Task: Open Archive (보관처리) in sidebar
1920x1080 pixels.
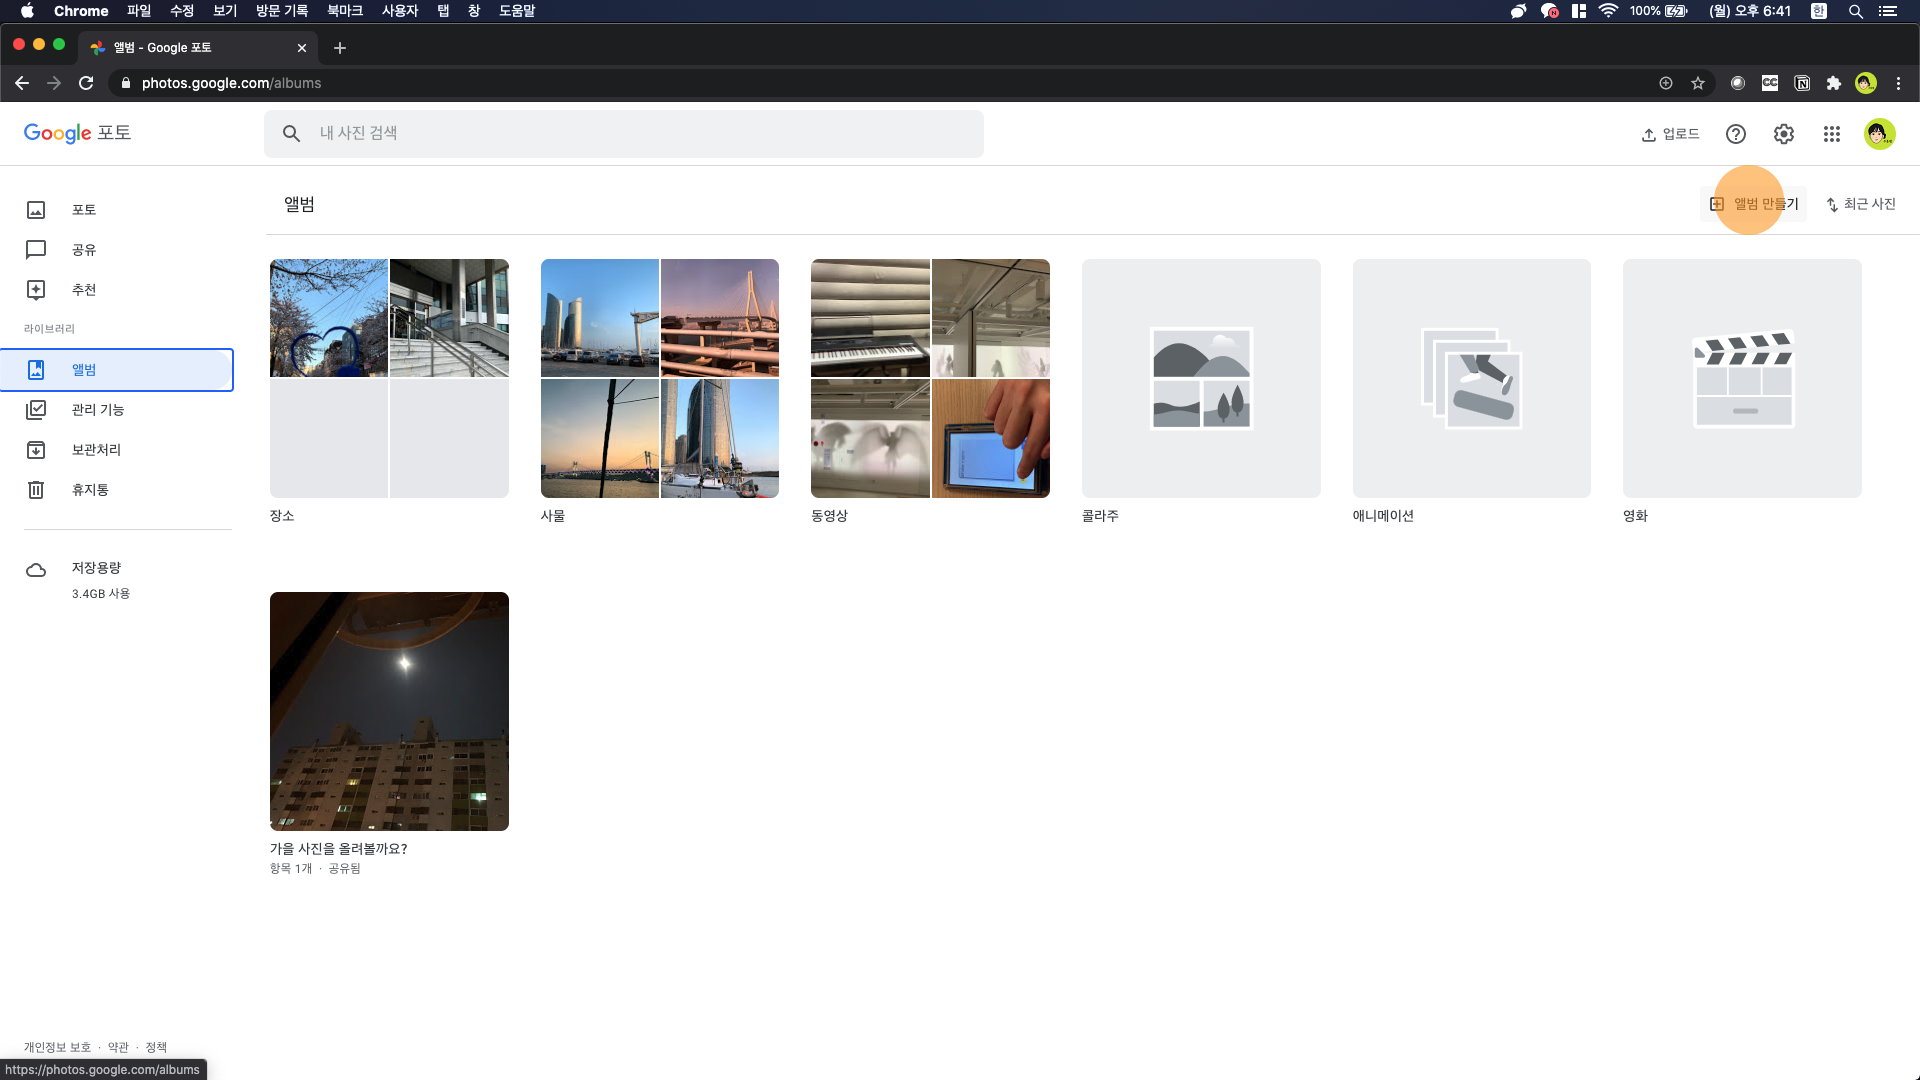Action: [95, 450]
